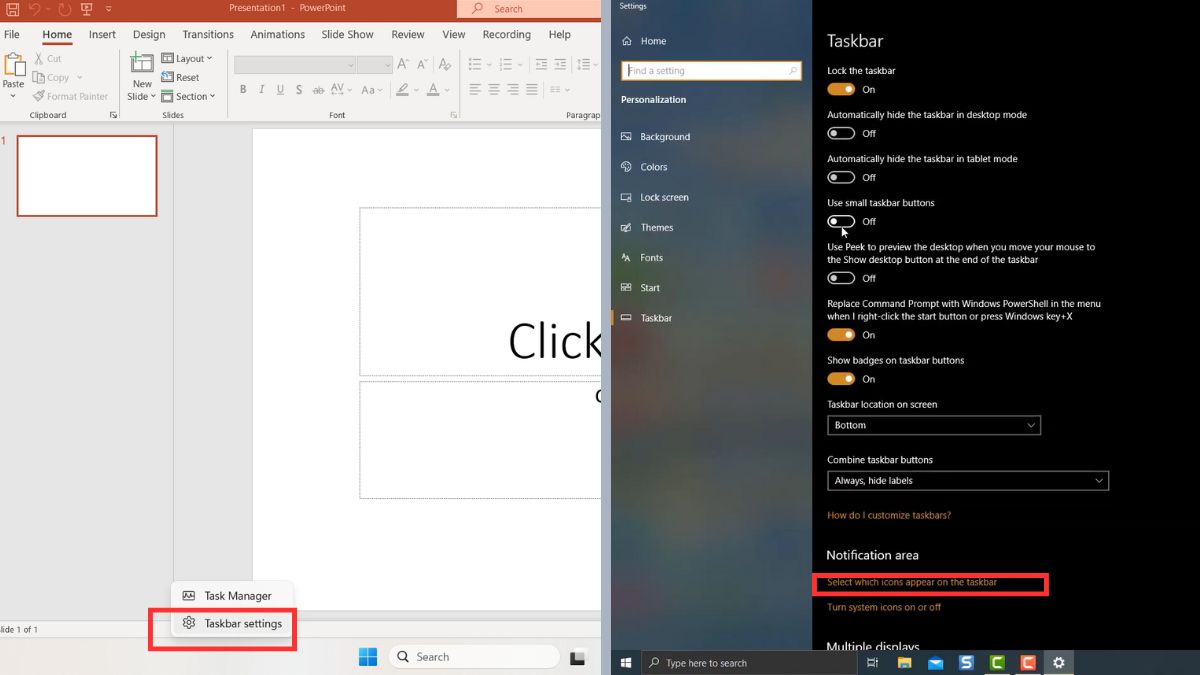Screen dimensions: 1200x675
Task: Open File Explorer from Windows 10 taskbar
Action: pyautogui.click(x=904, y=663)
